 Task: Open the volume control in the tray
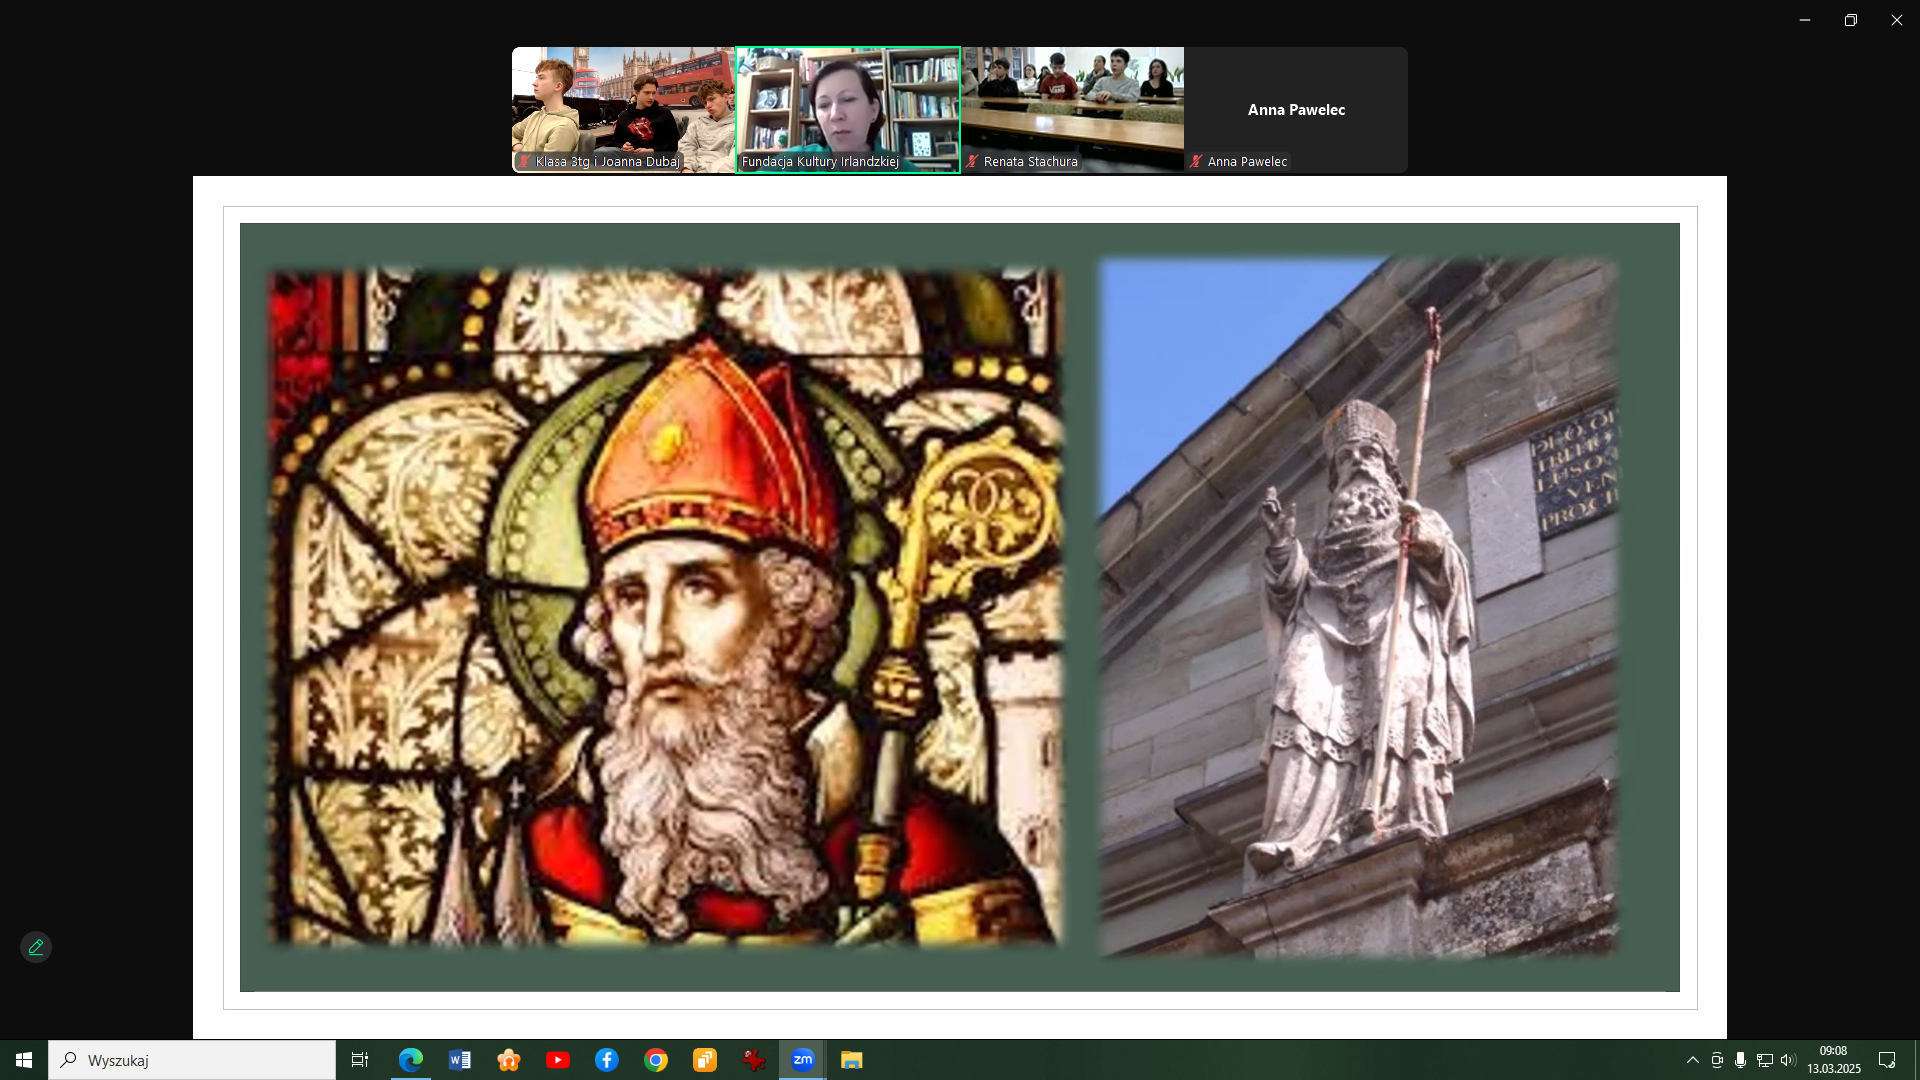1788,1060
